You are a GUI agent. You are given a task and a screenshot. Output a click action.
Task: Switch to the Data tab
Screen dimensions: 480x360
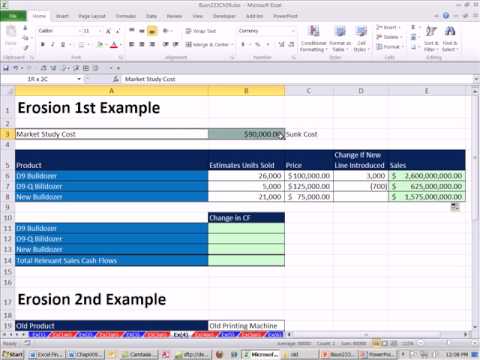tap(151, 16)
